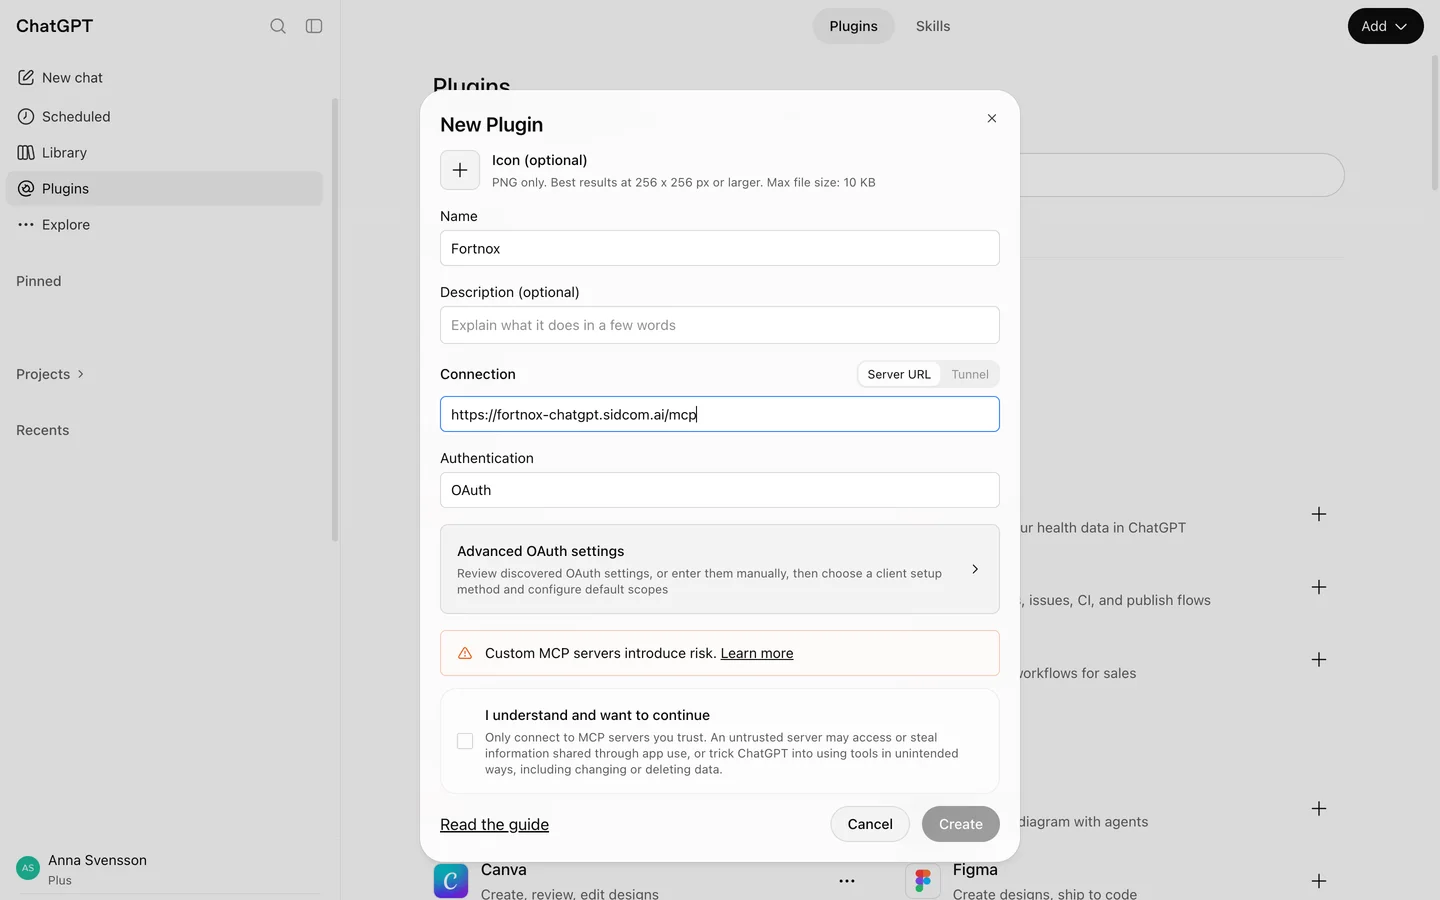Select the Plugins tab at top
1440x900 pixels.
click(x=853, y=26)
